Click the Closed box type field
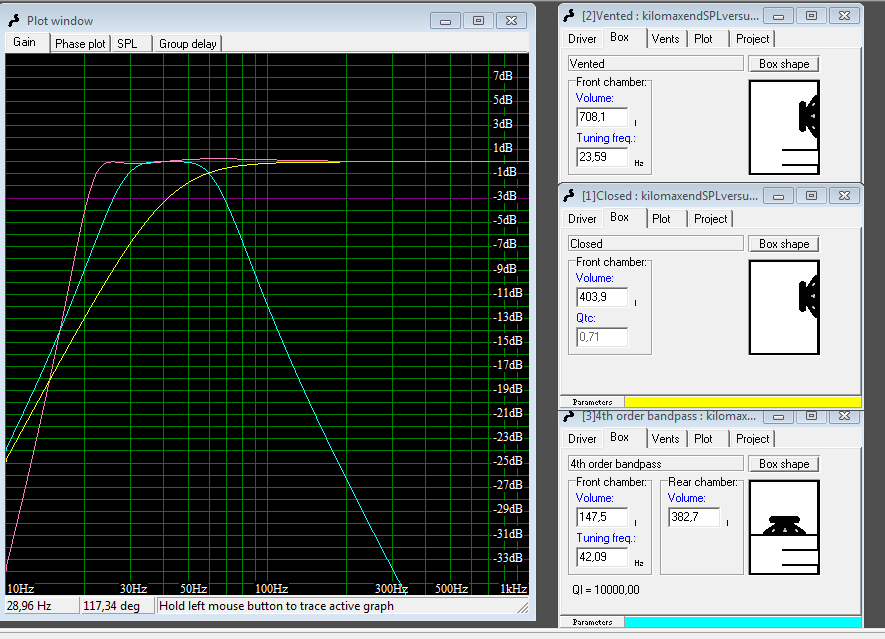Screen dimensions: 885x639 [655, 244]
